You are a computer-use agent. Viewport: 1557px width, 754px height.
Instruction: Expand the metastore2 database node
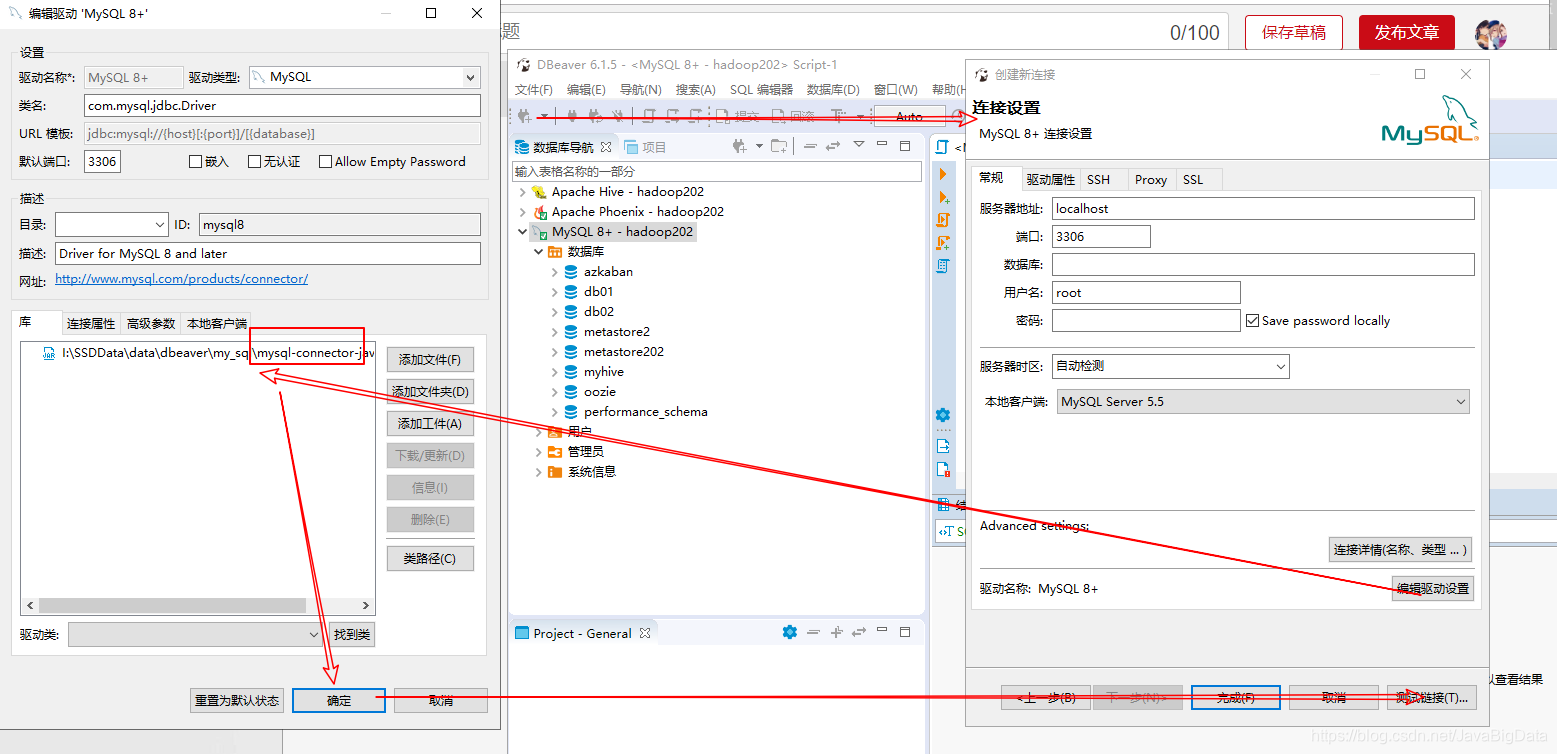click(555, 332)
